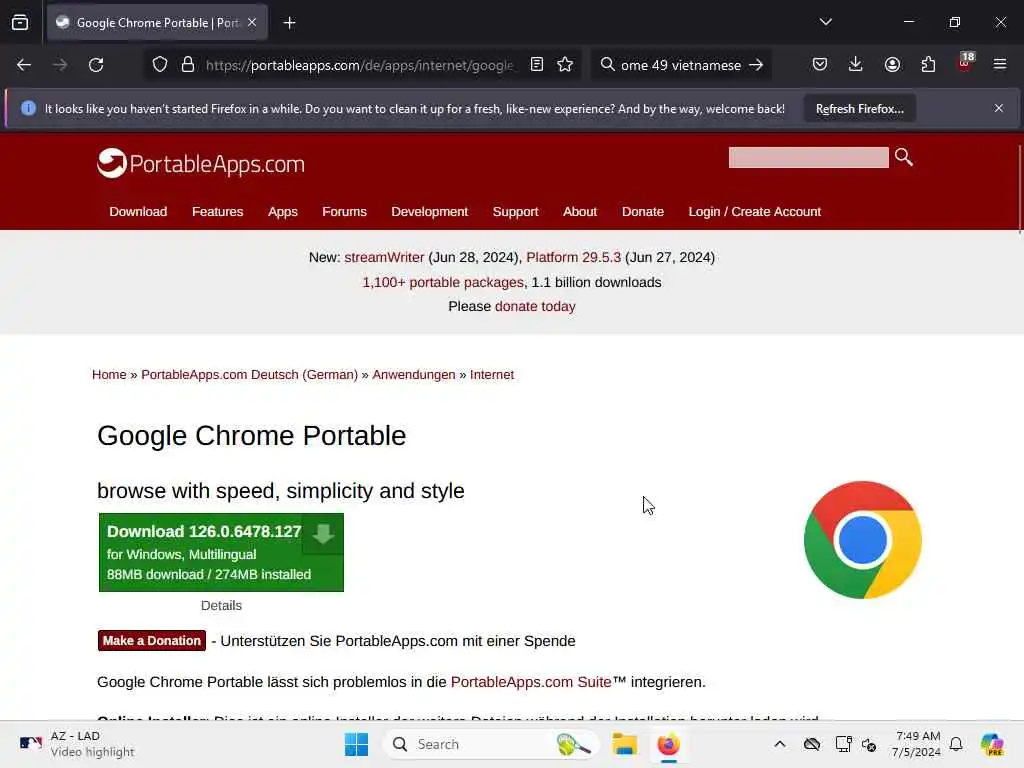1024x768 pixels.
Task: Launch Copilot from the taskbar
Action: coord(992,744)
